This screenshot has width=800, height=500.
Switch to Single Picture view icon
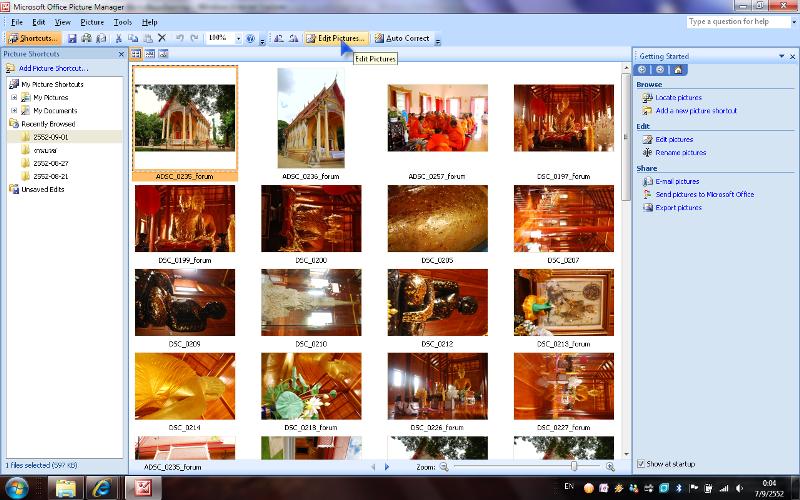(x=163, y=54)
